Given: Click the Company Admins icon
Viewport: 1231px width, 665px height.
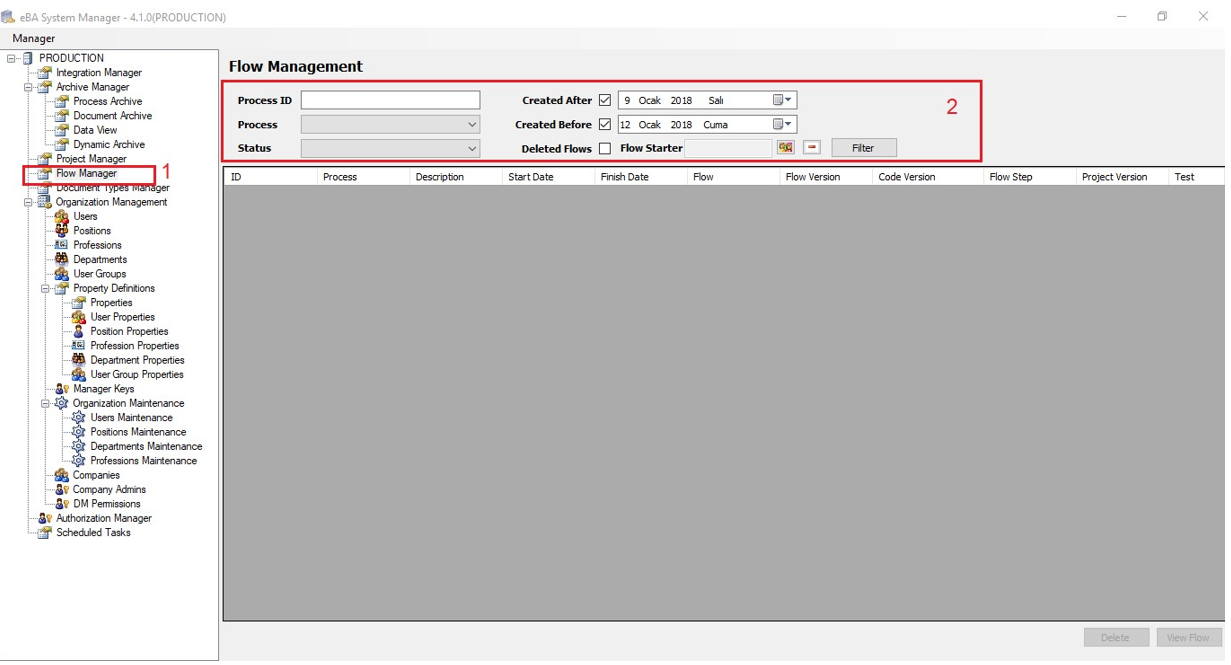Looking at the screenshot, I should point(62,490).
